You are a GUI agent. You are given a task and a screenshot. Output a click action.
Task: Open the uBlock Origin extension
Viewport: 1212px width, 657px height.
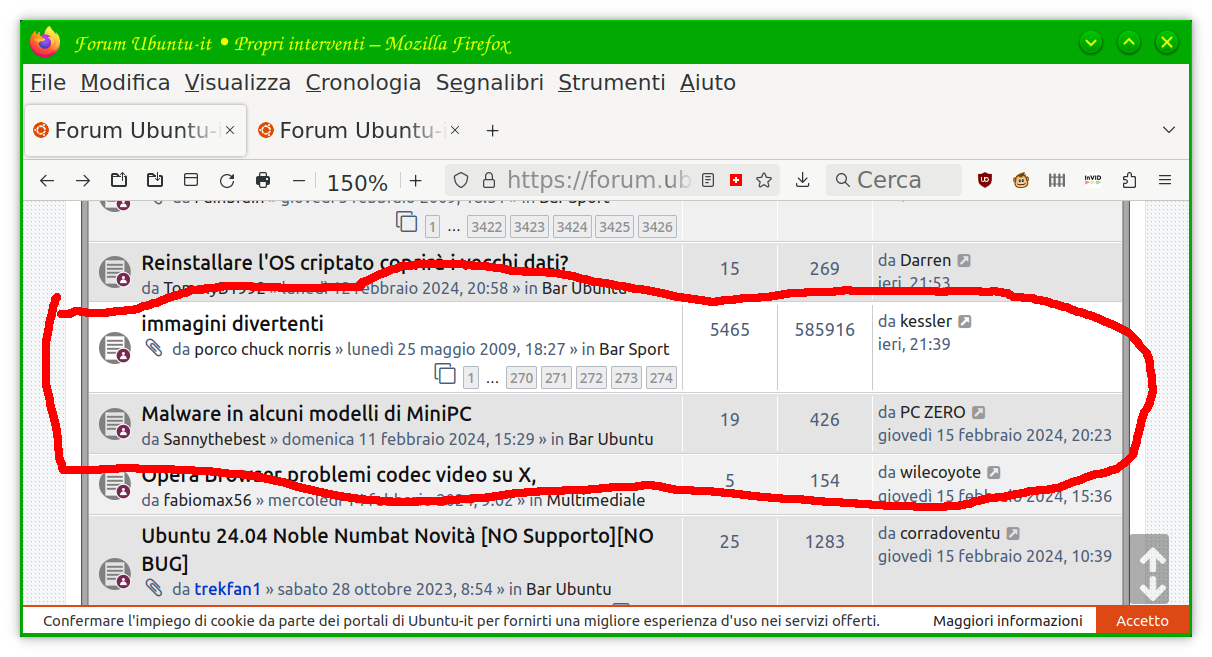985,181
